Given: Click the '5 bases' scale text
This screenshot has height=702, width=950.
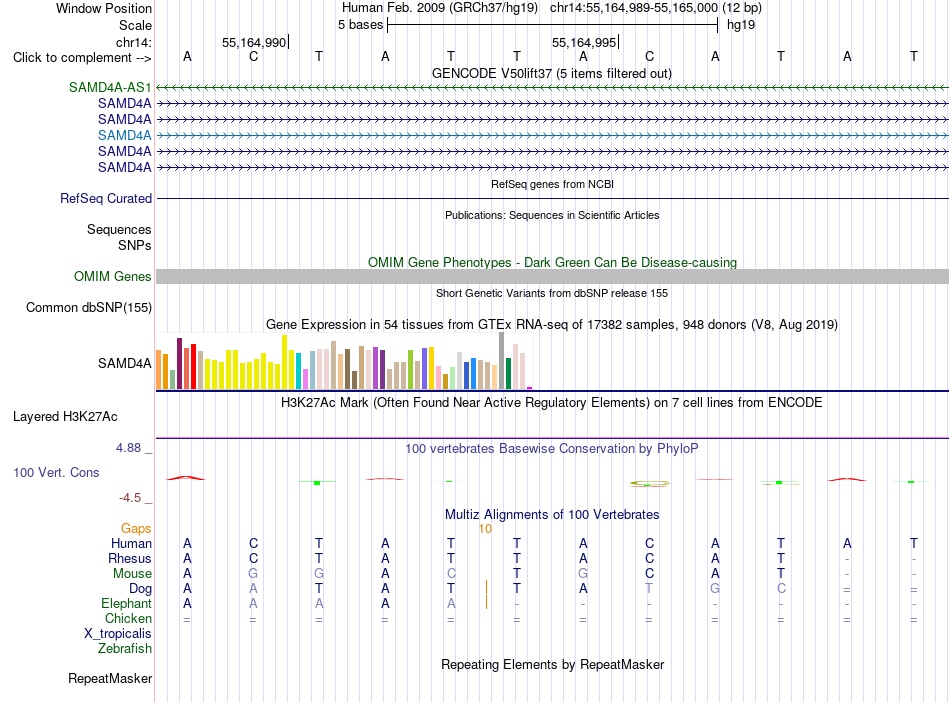Looking at the screenshot, I should click(360, 25).
